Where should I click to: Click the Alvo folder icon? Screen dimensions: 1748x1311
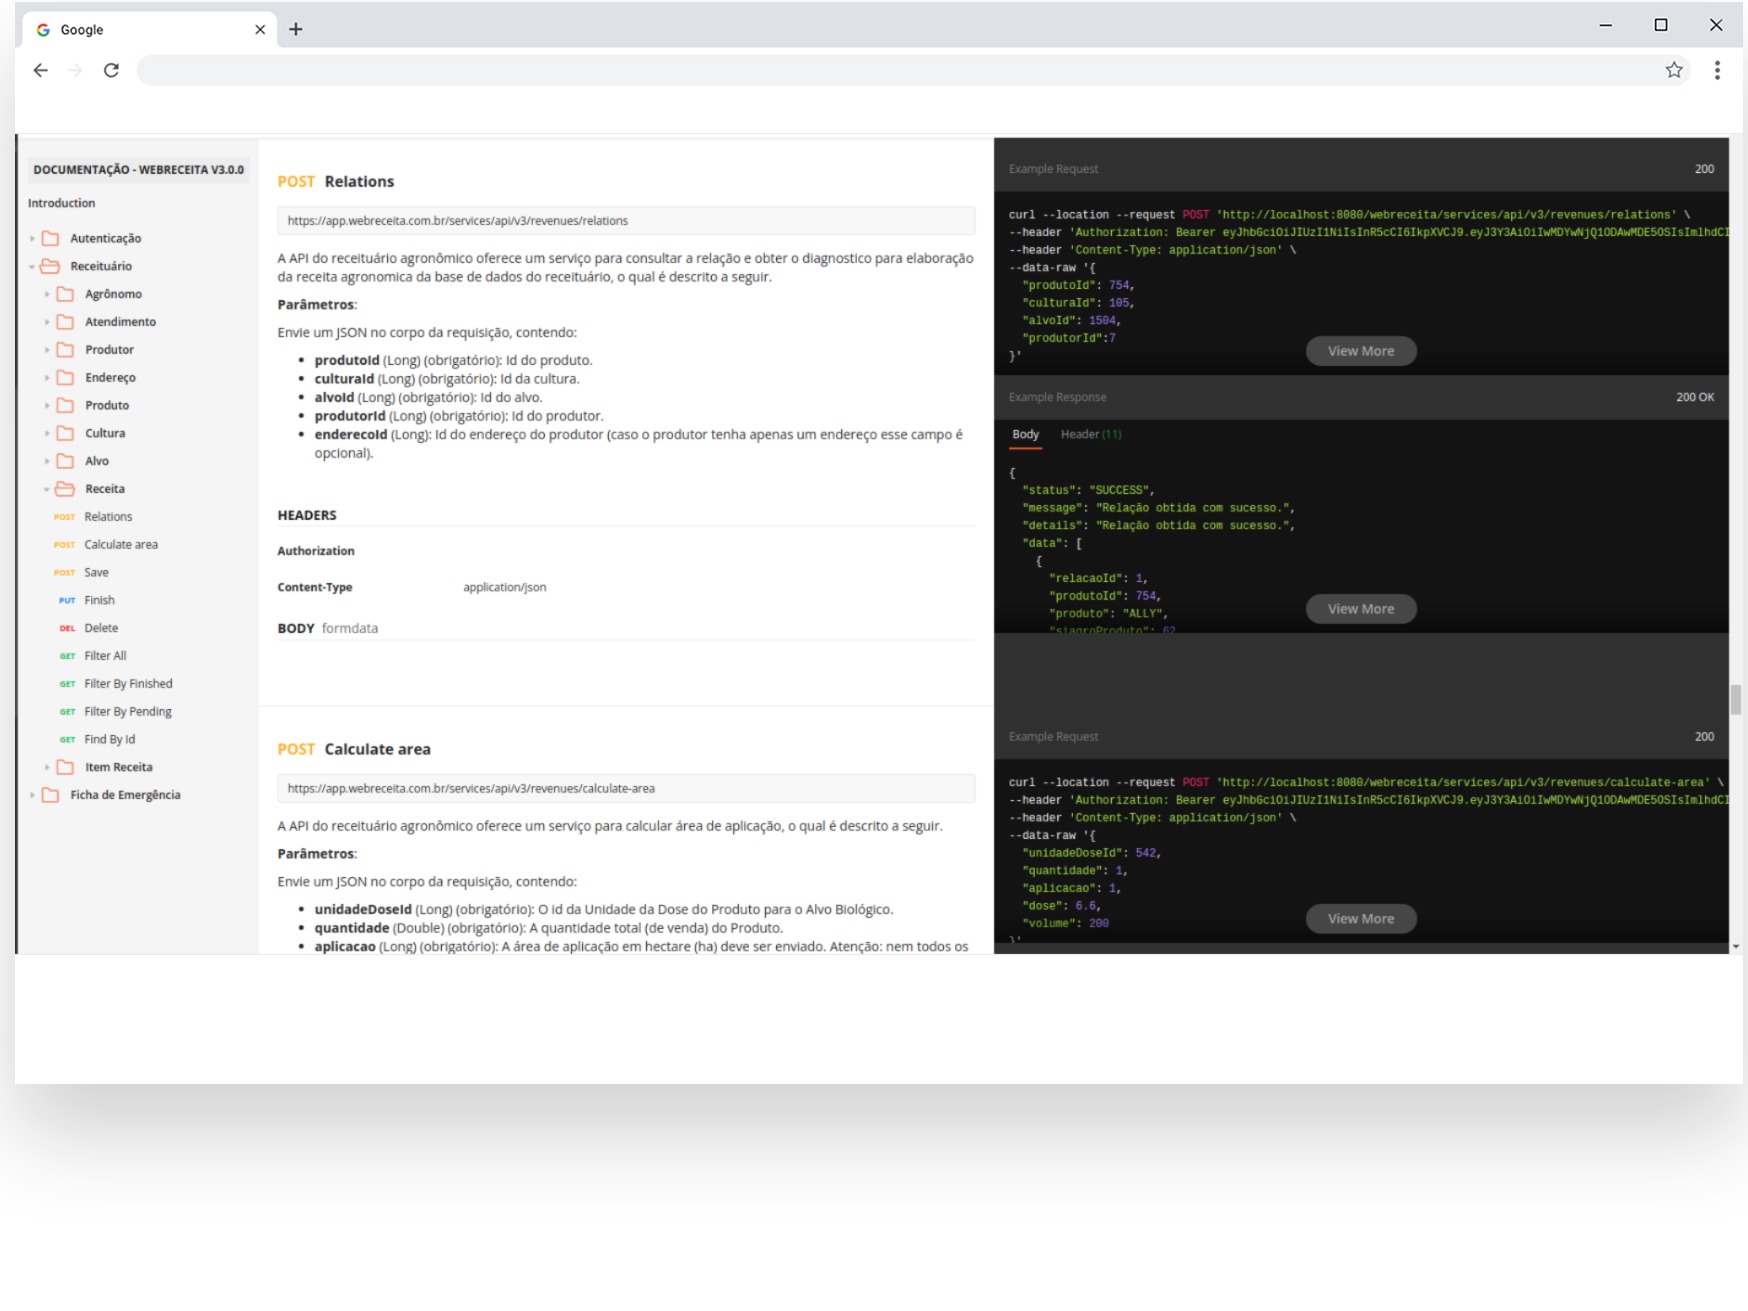point(65,461)
